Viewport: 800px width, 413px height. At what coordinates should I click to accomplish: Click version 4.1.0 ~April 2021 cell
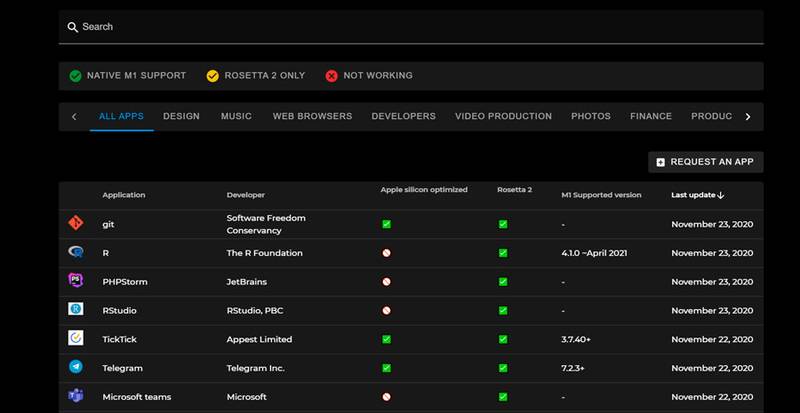pos(594,253)
